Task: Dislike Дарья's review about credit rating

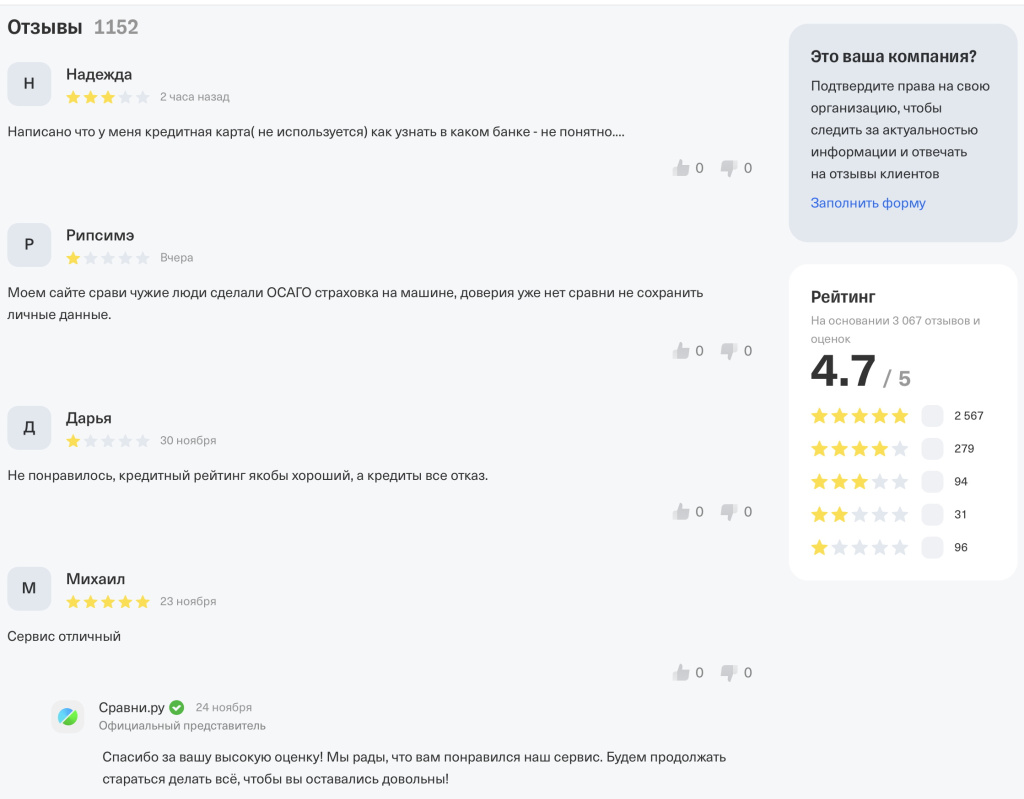Action: pos(729,512)
